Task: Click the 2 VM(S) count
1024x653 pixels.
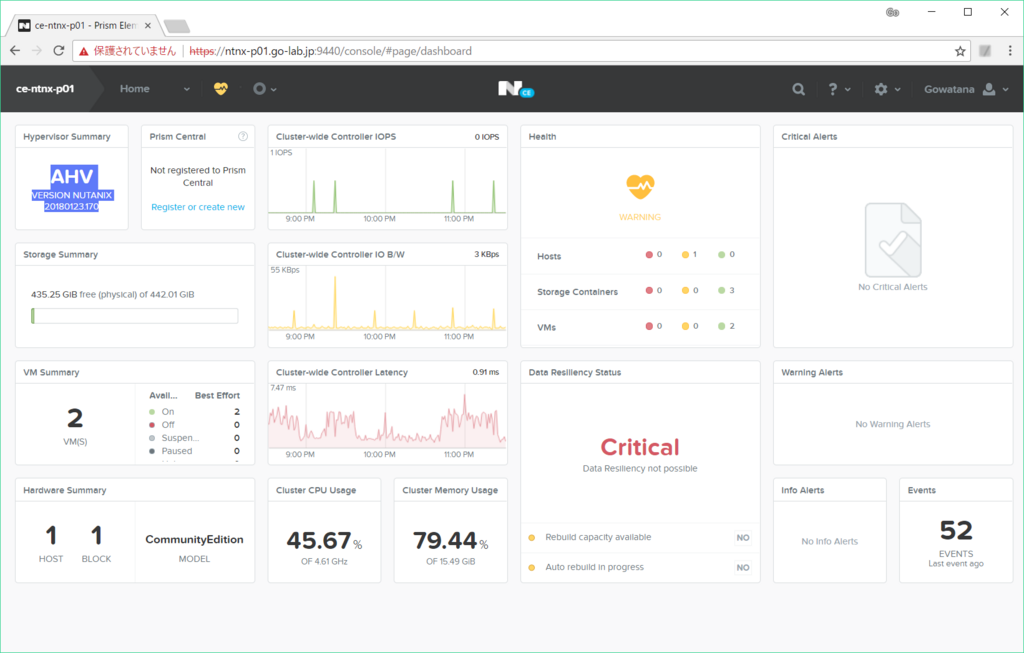Action: [x=75, y=419]
